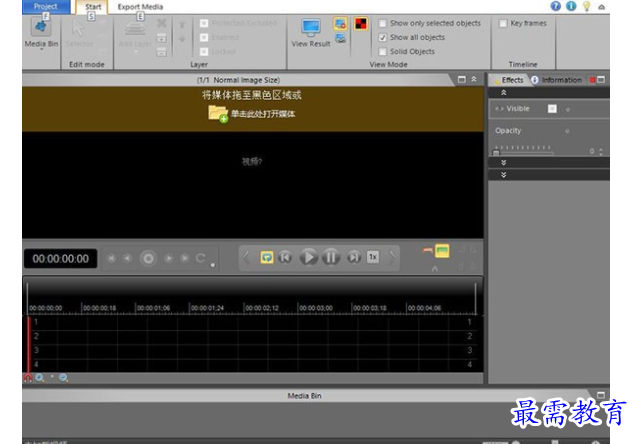
Task: Click the preview panel window icon
Action: pos(462,79)
